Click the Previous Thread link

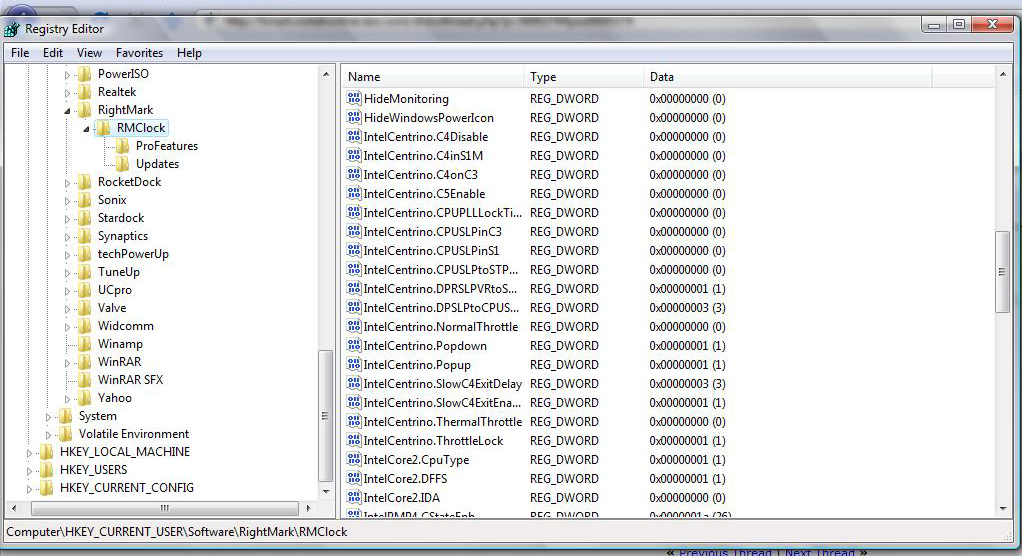tap(725, 552)
